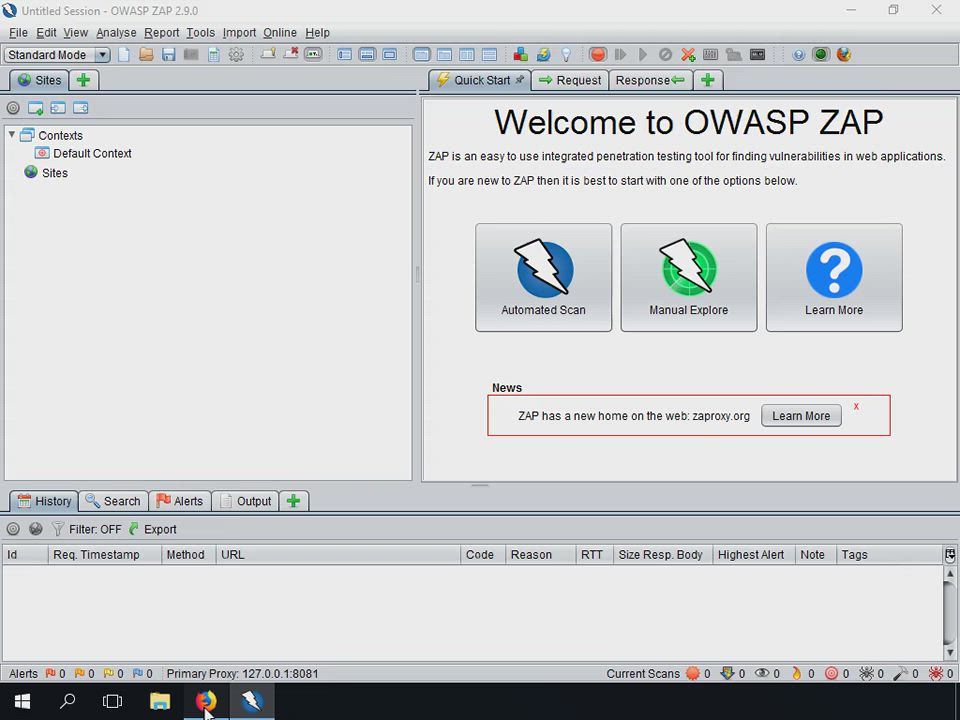Screen dimensions: 960x720
Task: Open File Explorer from the taskbar
Action: tap(160, 701)
